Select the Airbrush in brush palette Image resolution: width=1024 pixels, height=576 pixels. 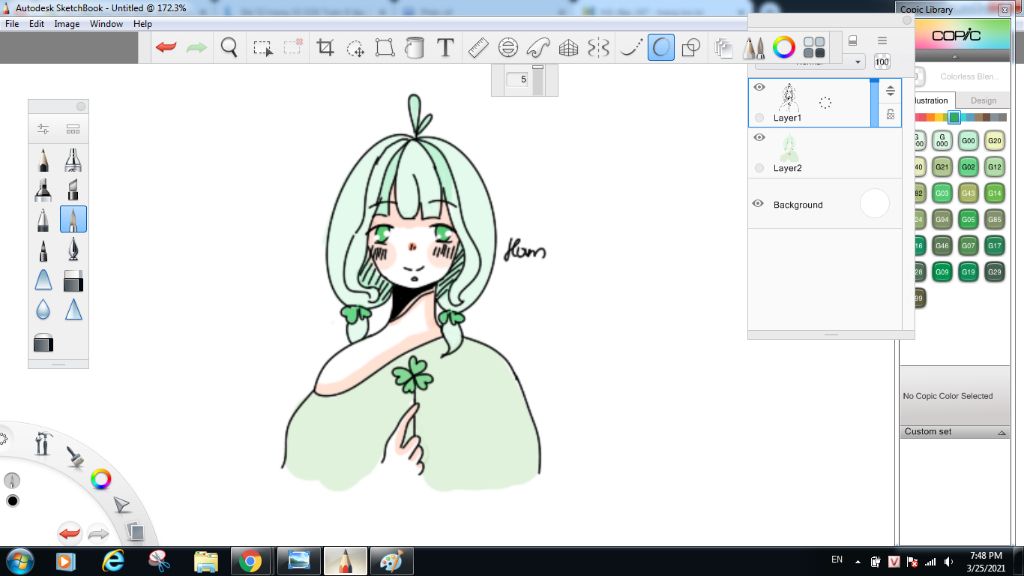point(73,160)
